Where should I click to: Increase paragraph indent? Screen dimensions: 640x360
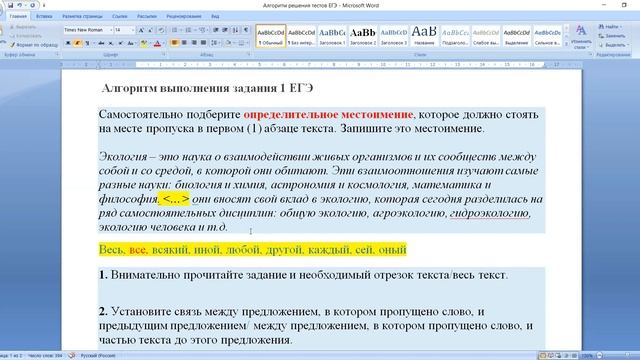[x=225, y=30]
